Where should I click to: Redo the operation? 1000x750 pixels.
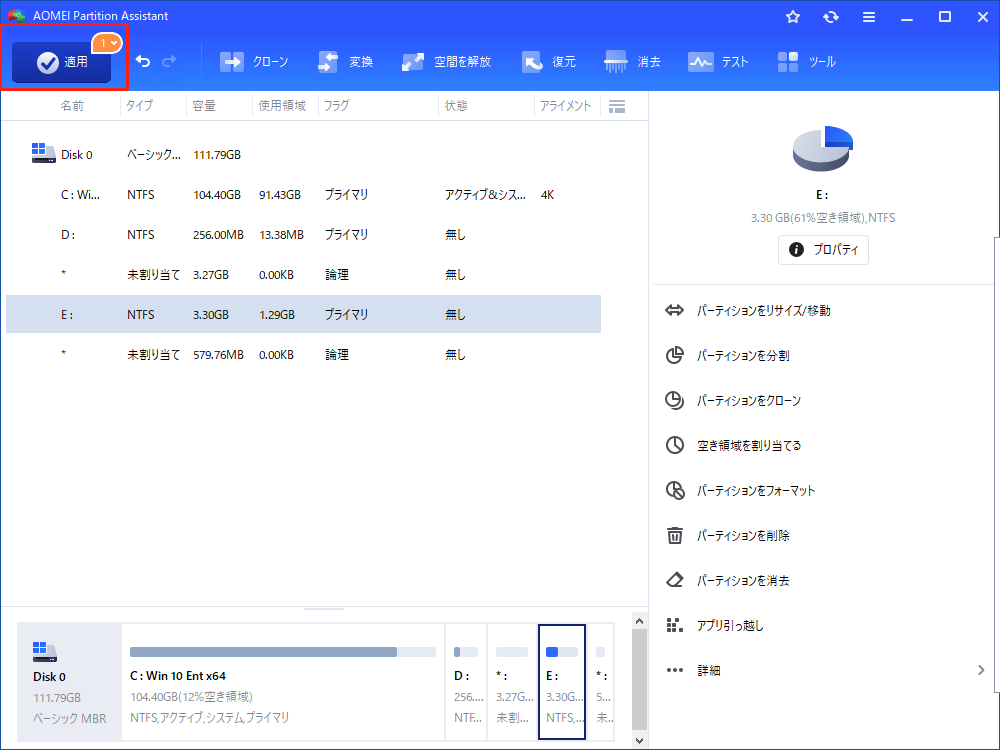click(x=169, y=61)
